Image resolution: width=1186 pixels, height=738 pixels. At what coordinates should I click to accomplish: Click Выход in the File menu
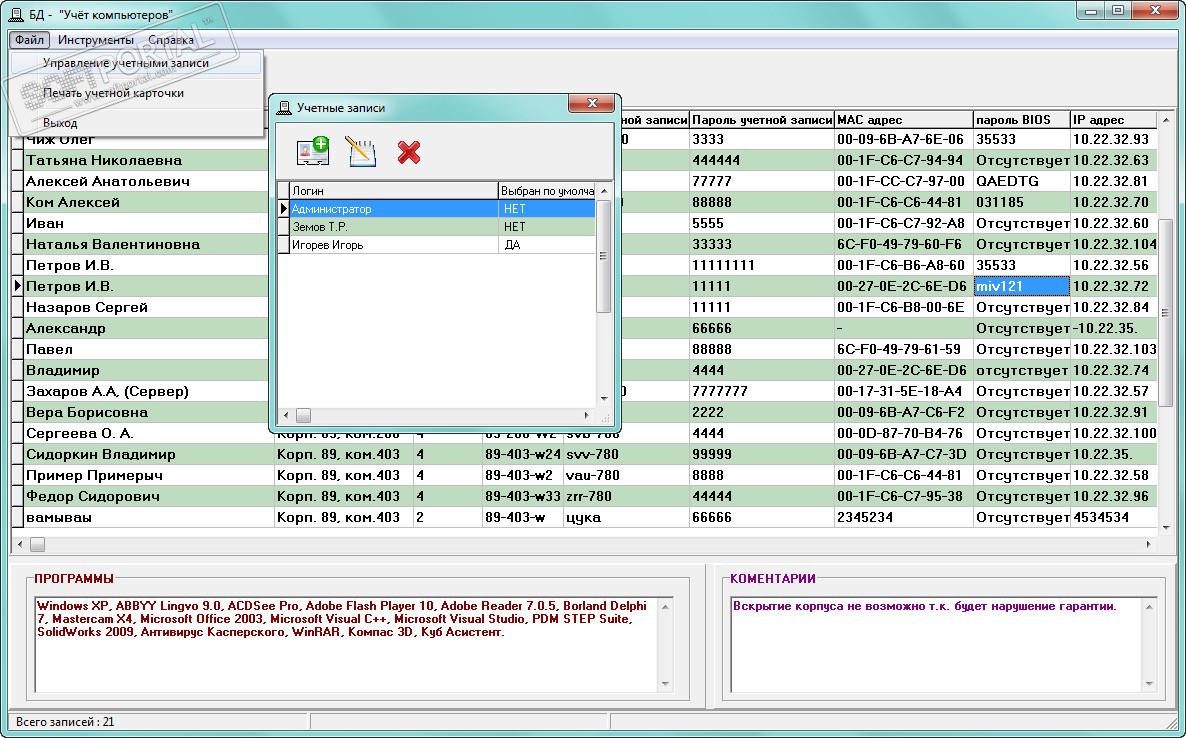coord(60,123)
